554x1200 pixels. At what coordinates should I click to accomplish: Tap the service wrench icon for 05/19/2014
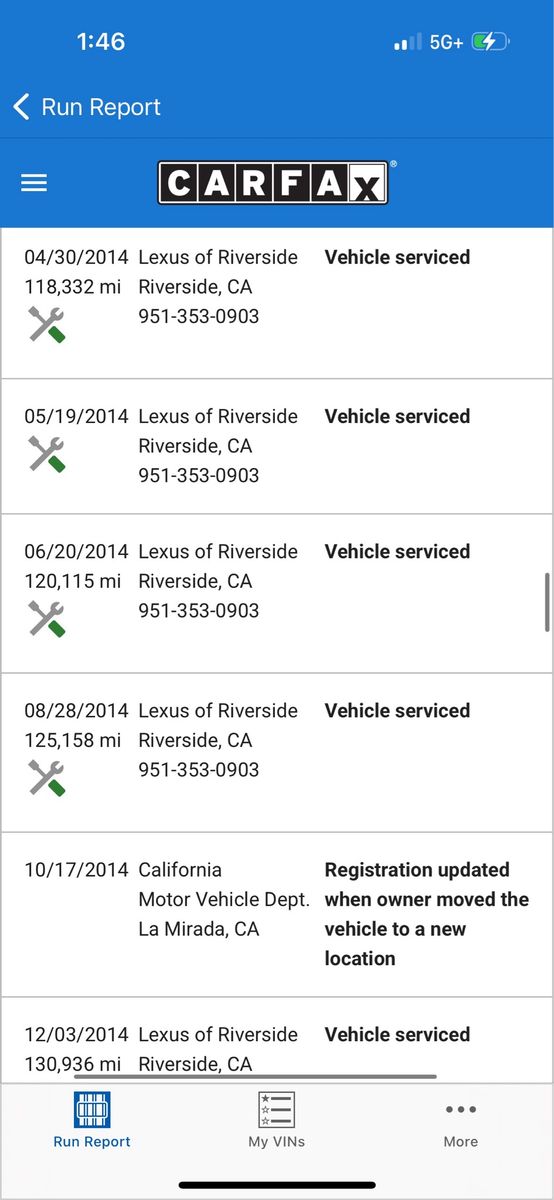point(46,455)
